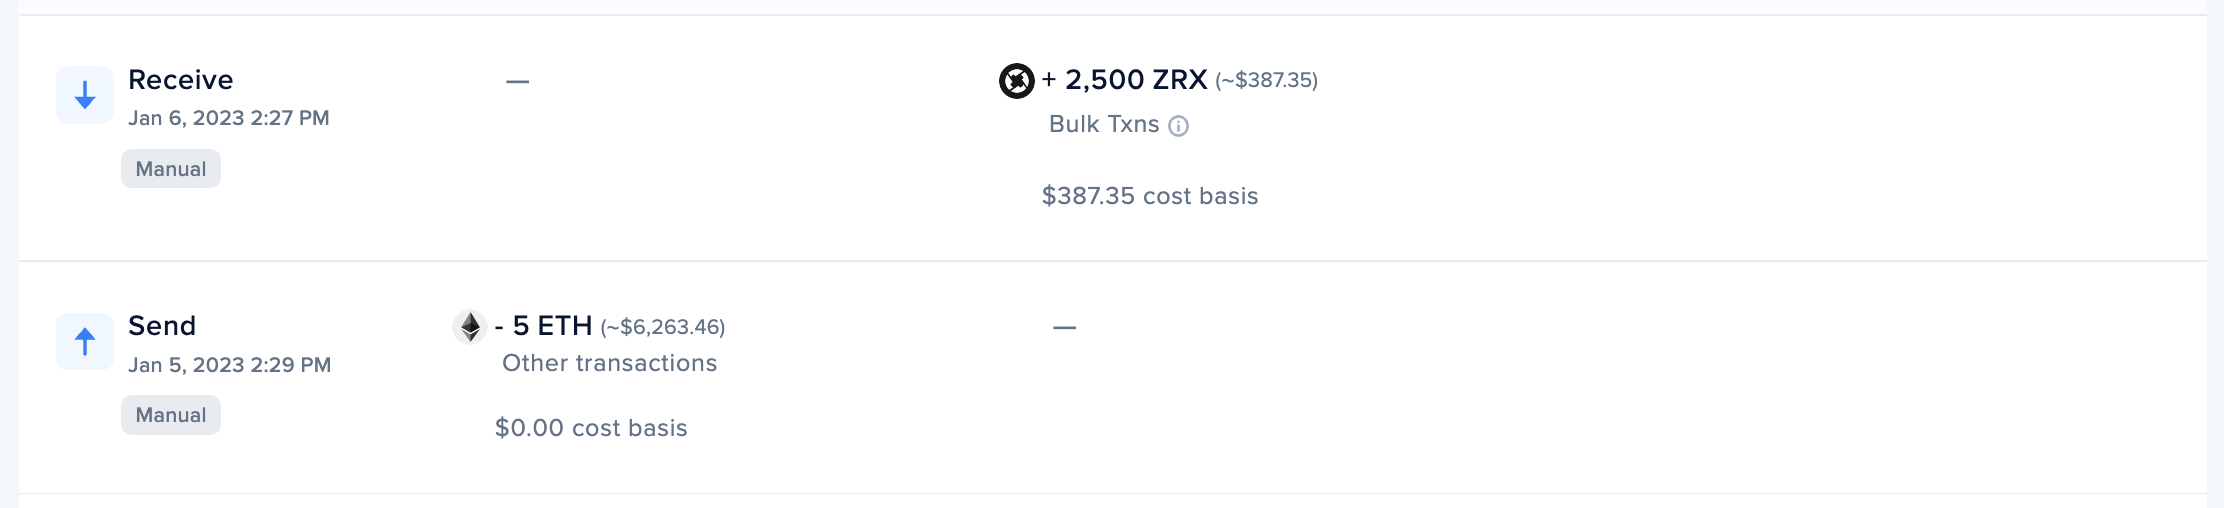Click the ~$6,263.46 fiat value
The width and height of the screenshot is (2224, 508).
coord(663,327)
